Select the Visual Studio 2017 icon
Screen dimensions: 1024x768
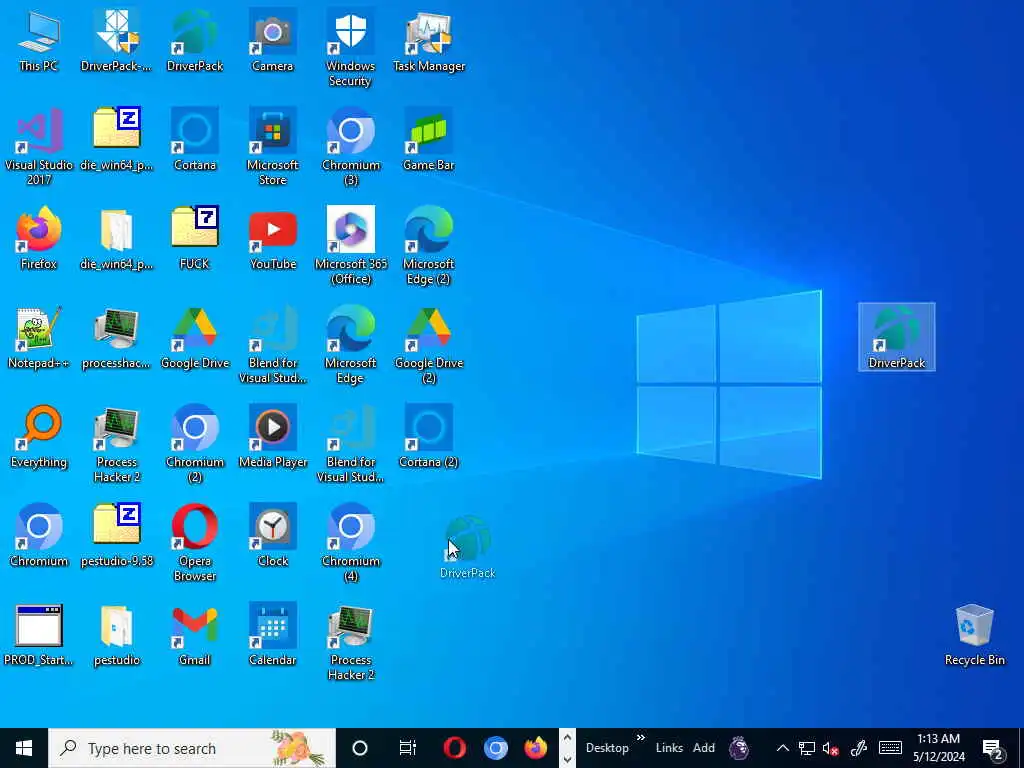pyautogui.click(x=39, y=146)
